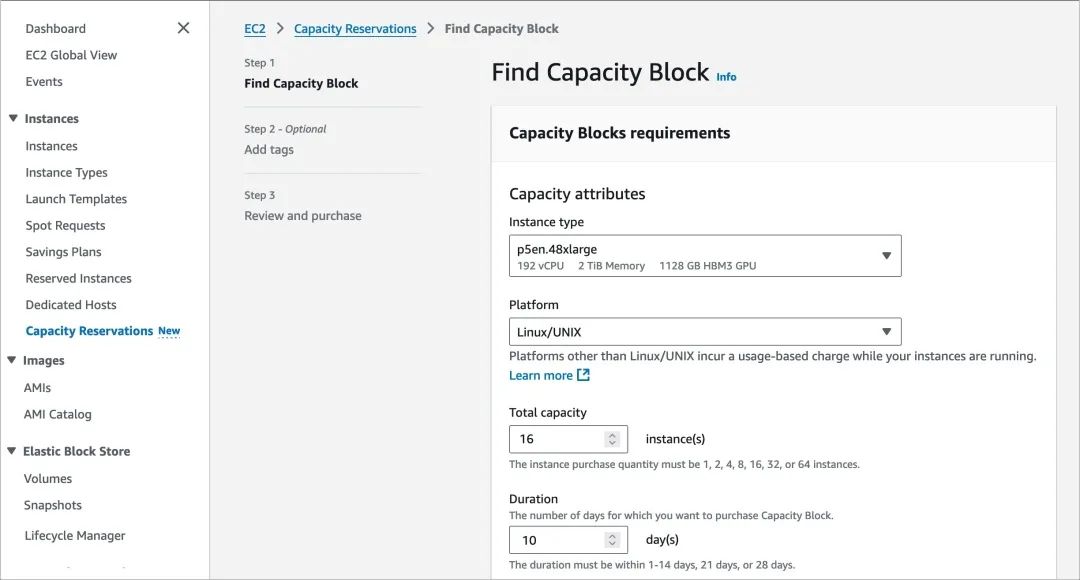Click the Learn more link
Viewport: 1080px width, 580px height.
[541, 376]
